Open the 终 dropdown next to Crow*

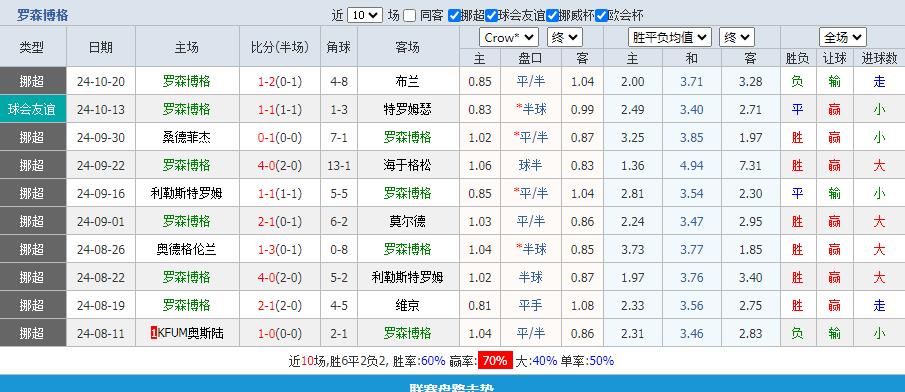click(x=564, y=38)
